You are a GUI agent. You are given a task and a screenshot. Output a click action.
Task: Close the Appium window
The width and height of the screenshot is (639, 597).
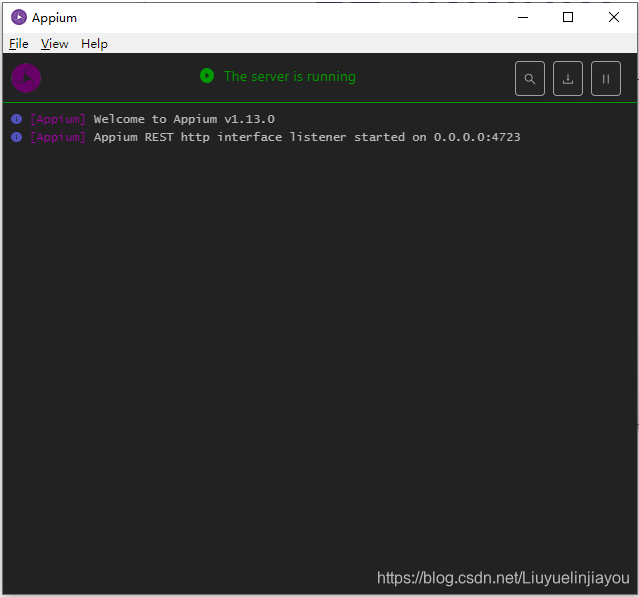click(614, 18)
